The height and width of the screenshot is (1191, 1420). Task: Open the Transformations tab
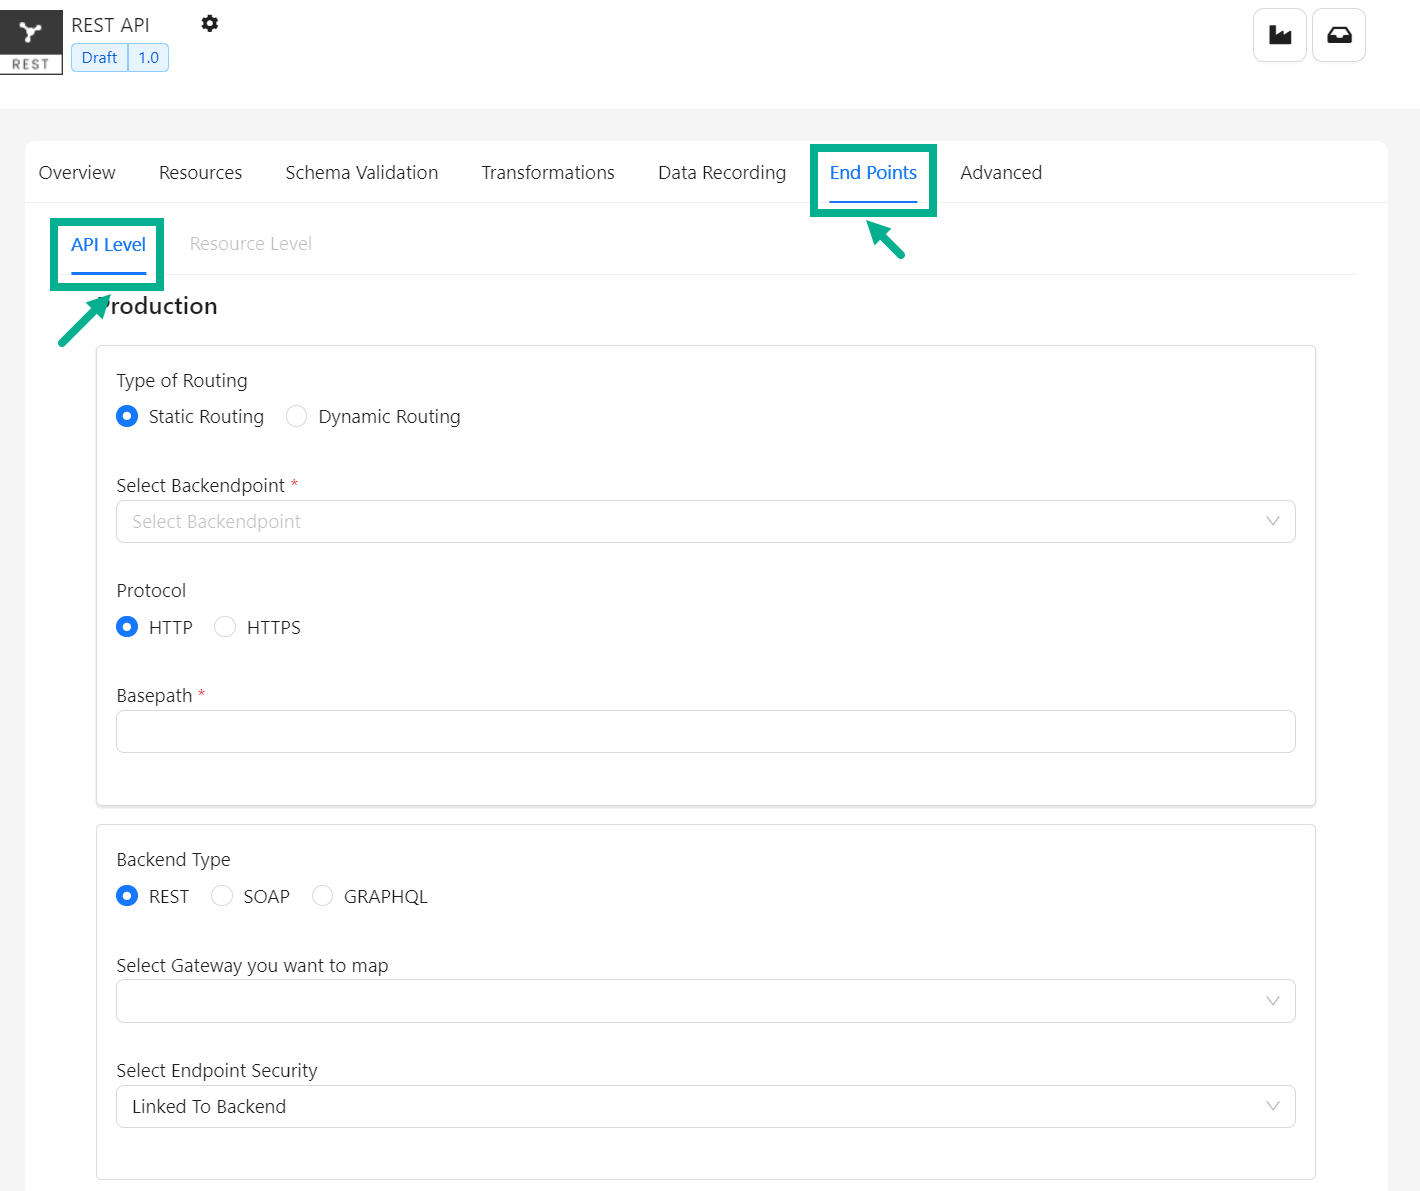(x=548, y=172)
